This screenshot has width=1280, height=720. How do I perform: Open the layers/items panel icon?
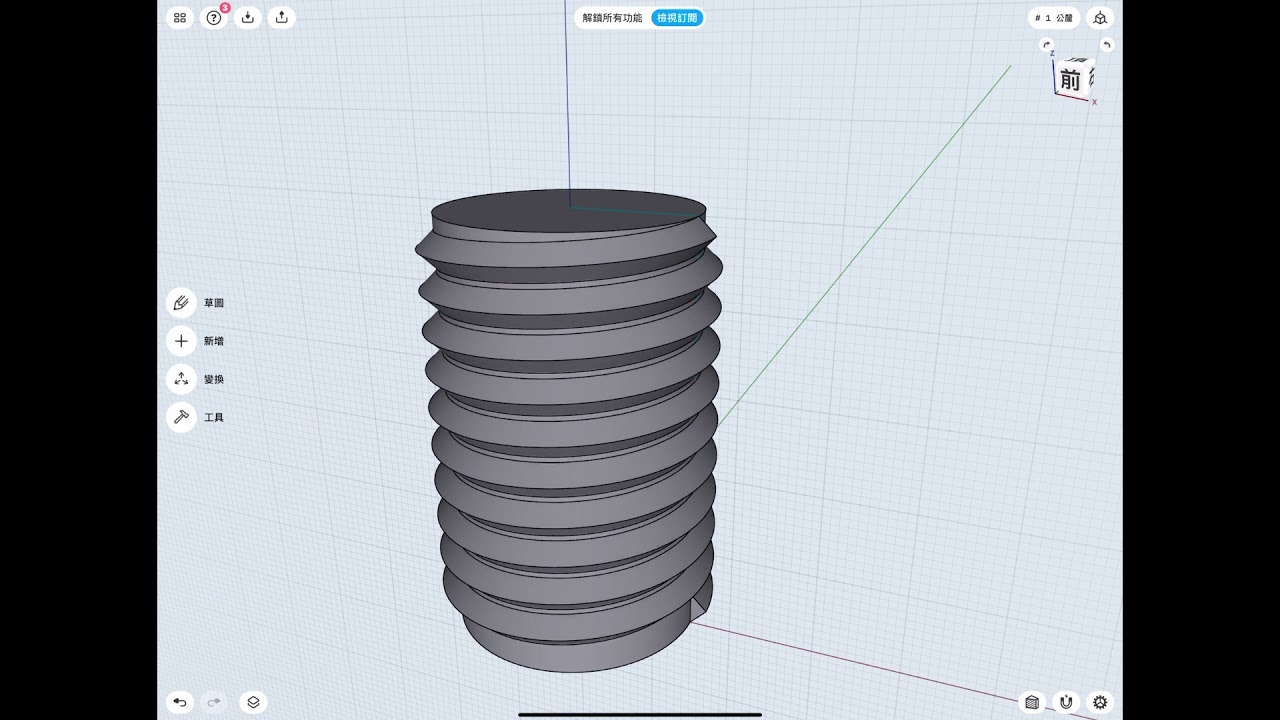(x=253, y=702)
